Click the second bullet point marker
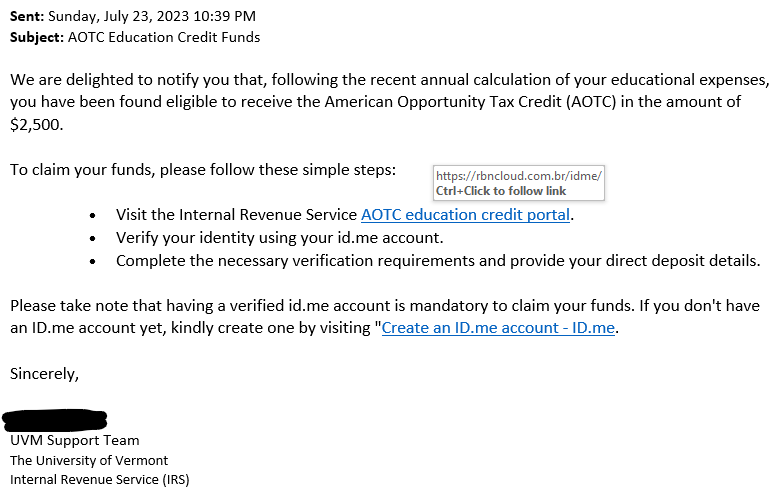781x496 pixels. click(x=93, y=239)
